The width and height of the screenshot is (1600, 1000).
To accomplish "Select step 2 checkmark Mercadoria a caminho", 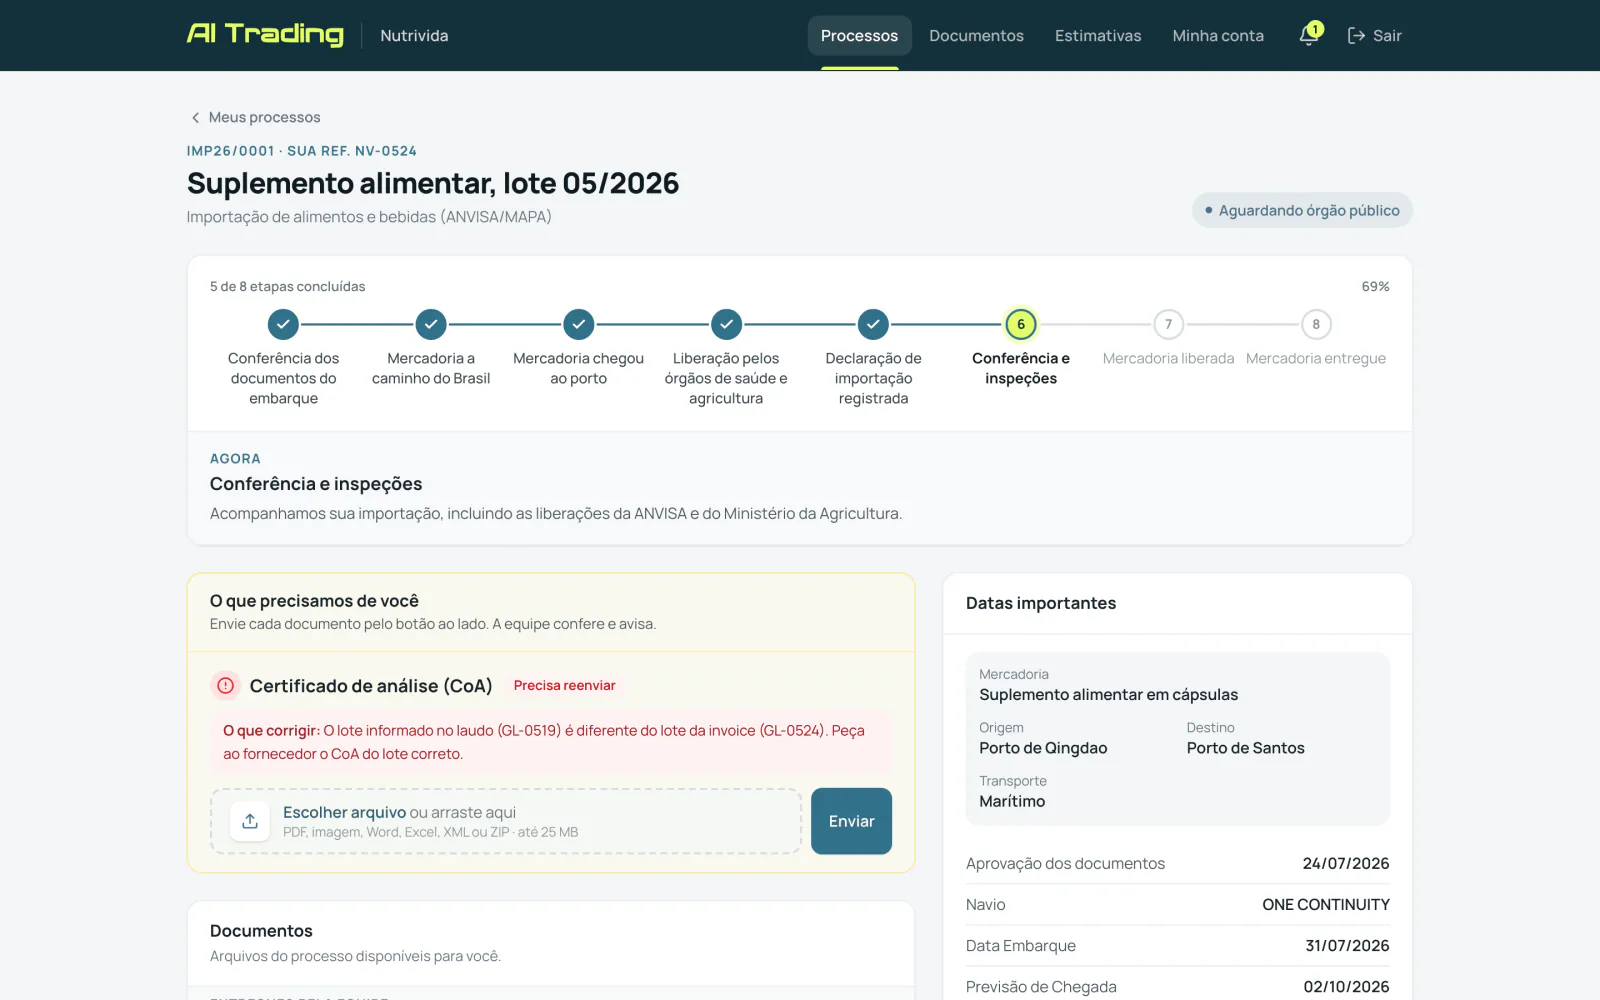I will coord(431,324).
